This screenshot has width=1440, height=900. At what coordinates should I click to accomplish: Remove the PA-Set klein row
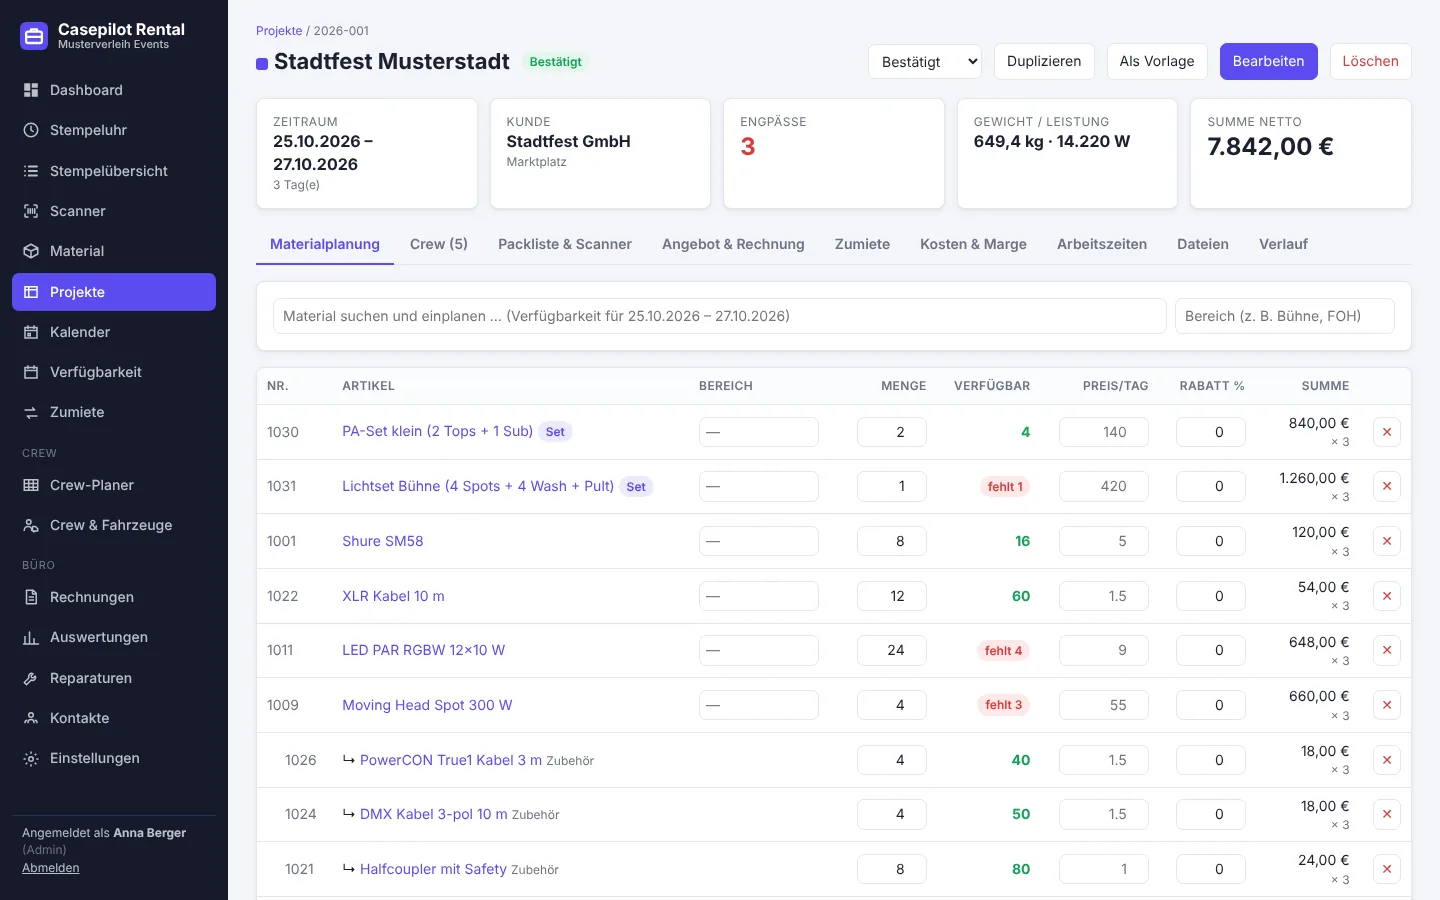click(x=1387, y=432)
